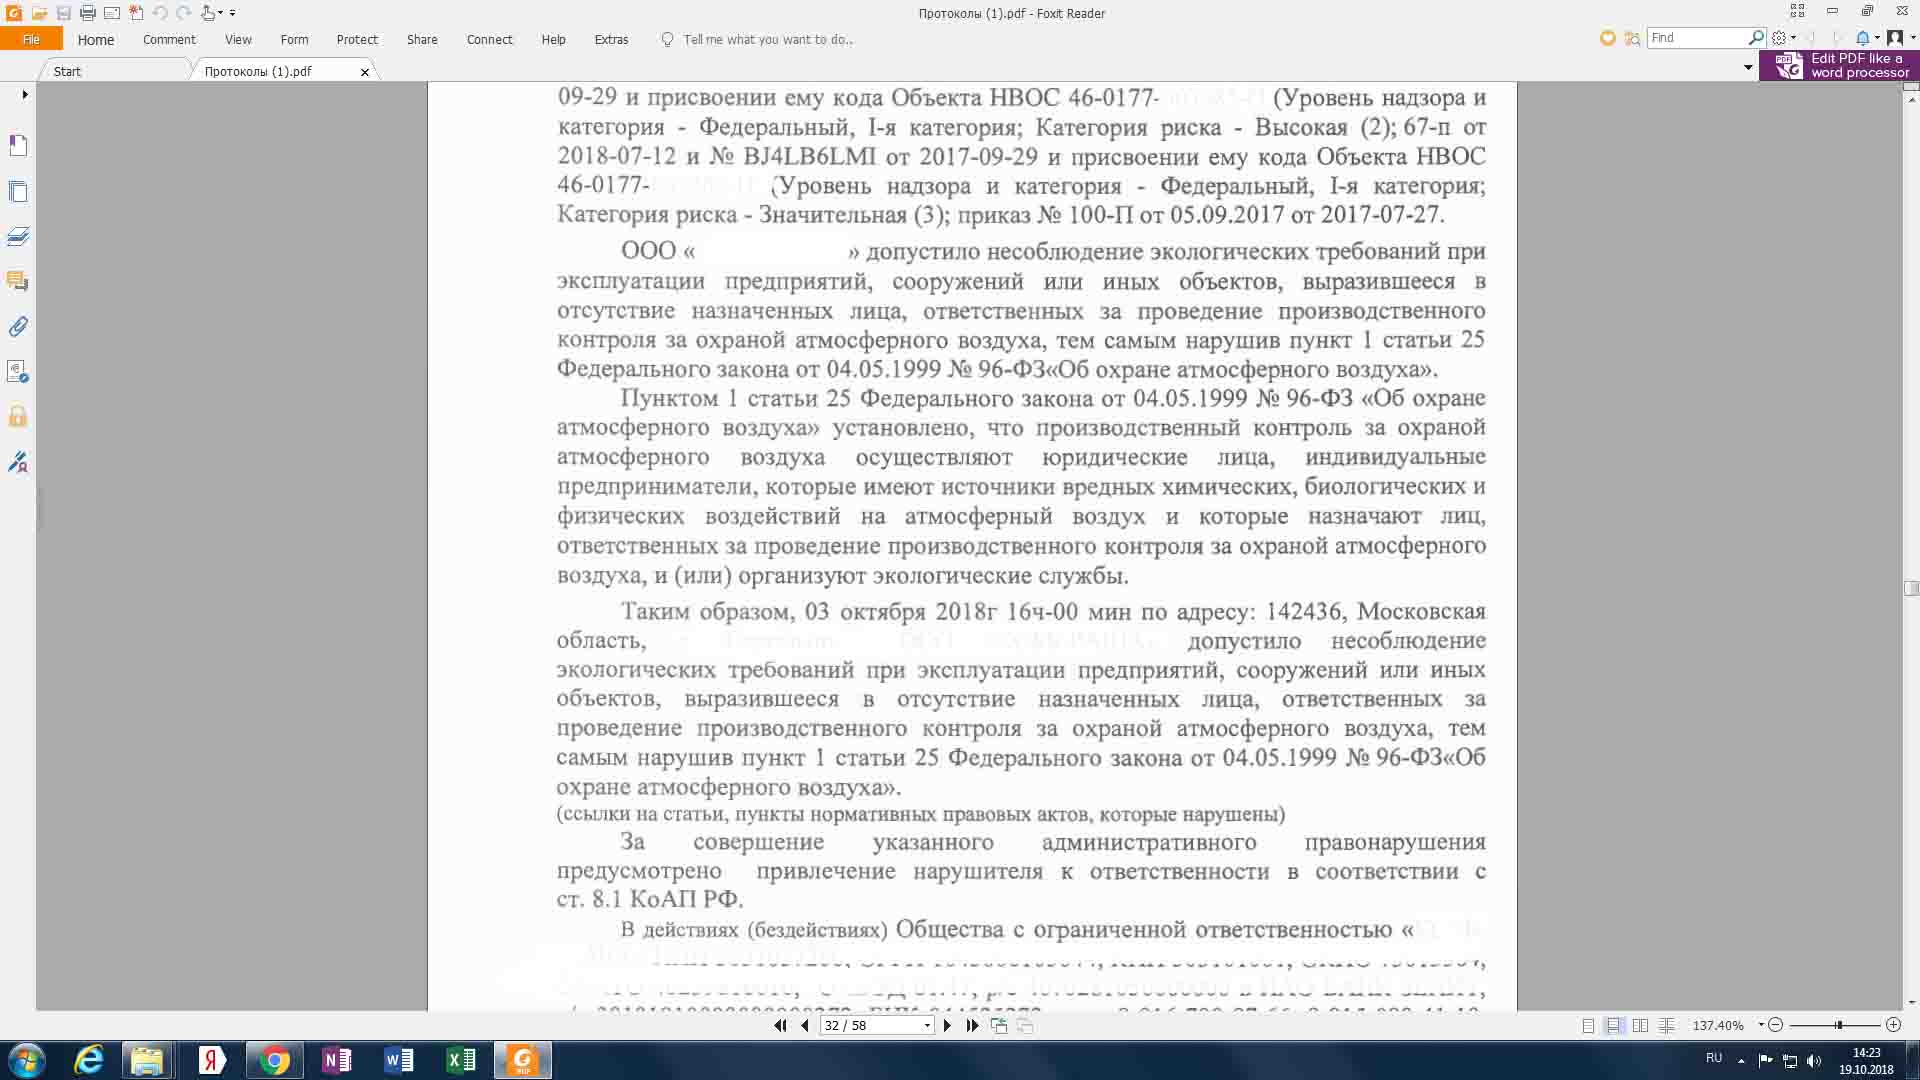Click the Find search field
The image size is (1920, 1080).
coord(1697,37)
